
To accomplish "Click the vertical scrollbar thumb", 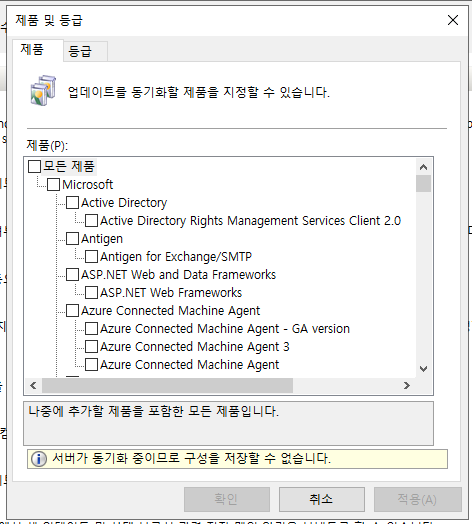I will tap(423, 183).
